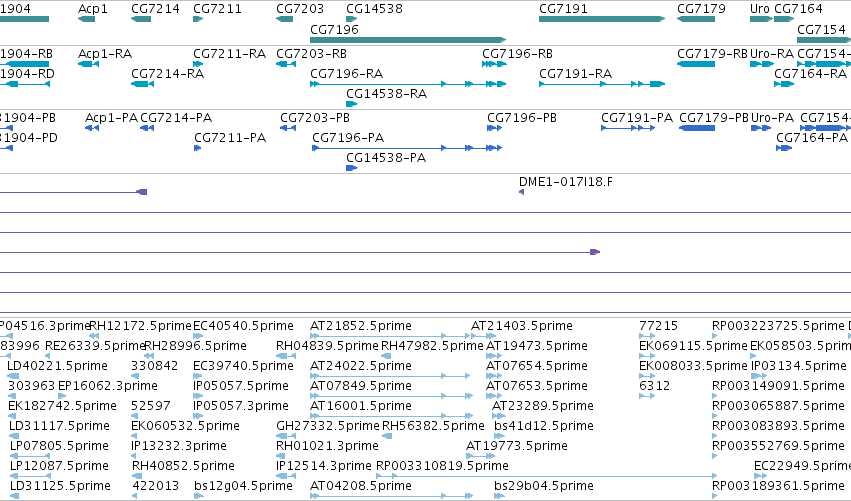Select protein Uro-PA

pyautogui.click(x=773, y=118)
